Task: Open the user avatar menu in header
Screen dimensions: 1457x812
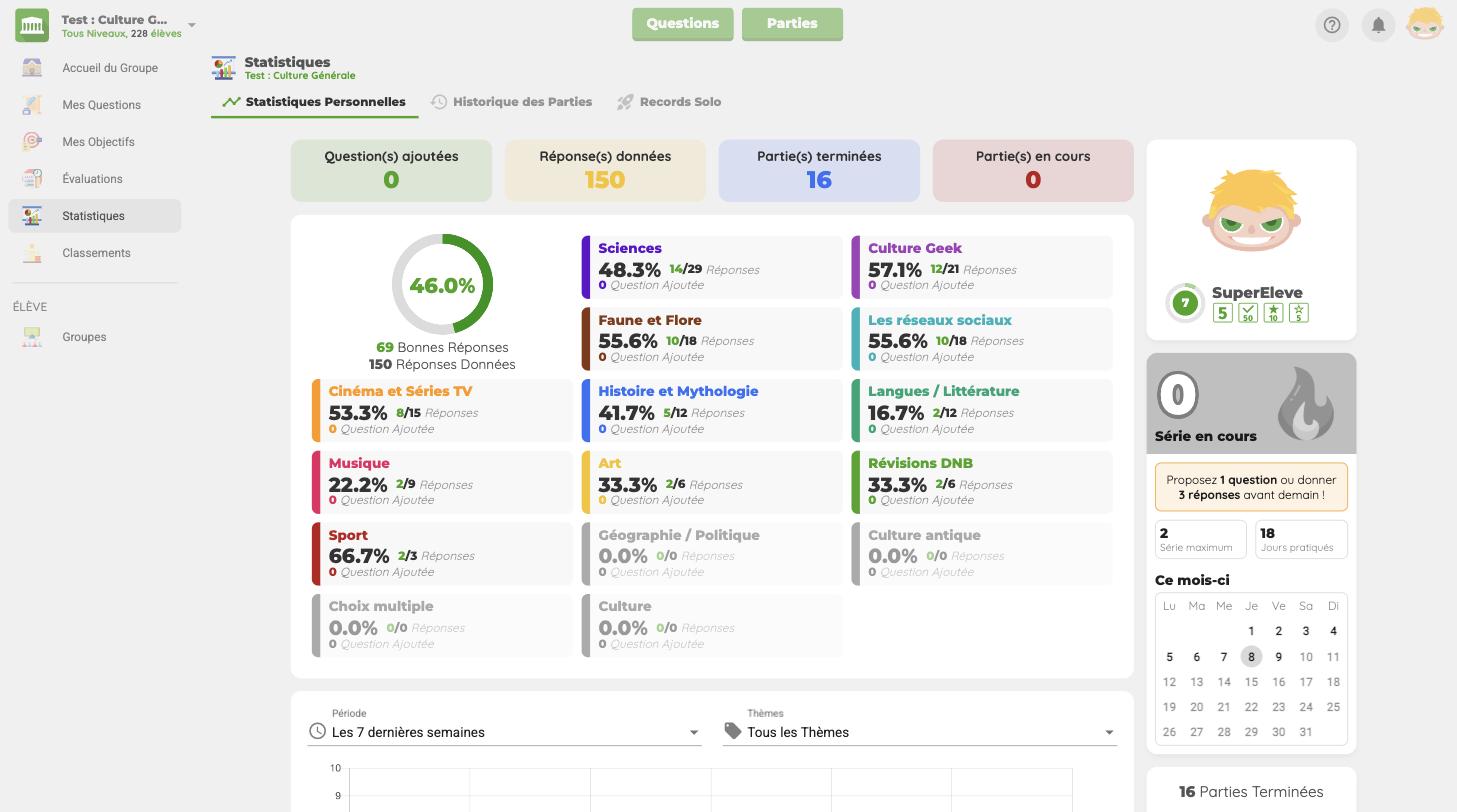Action: click(1425, 25)
